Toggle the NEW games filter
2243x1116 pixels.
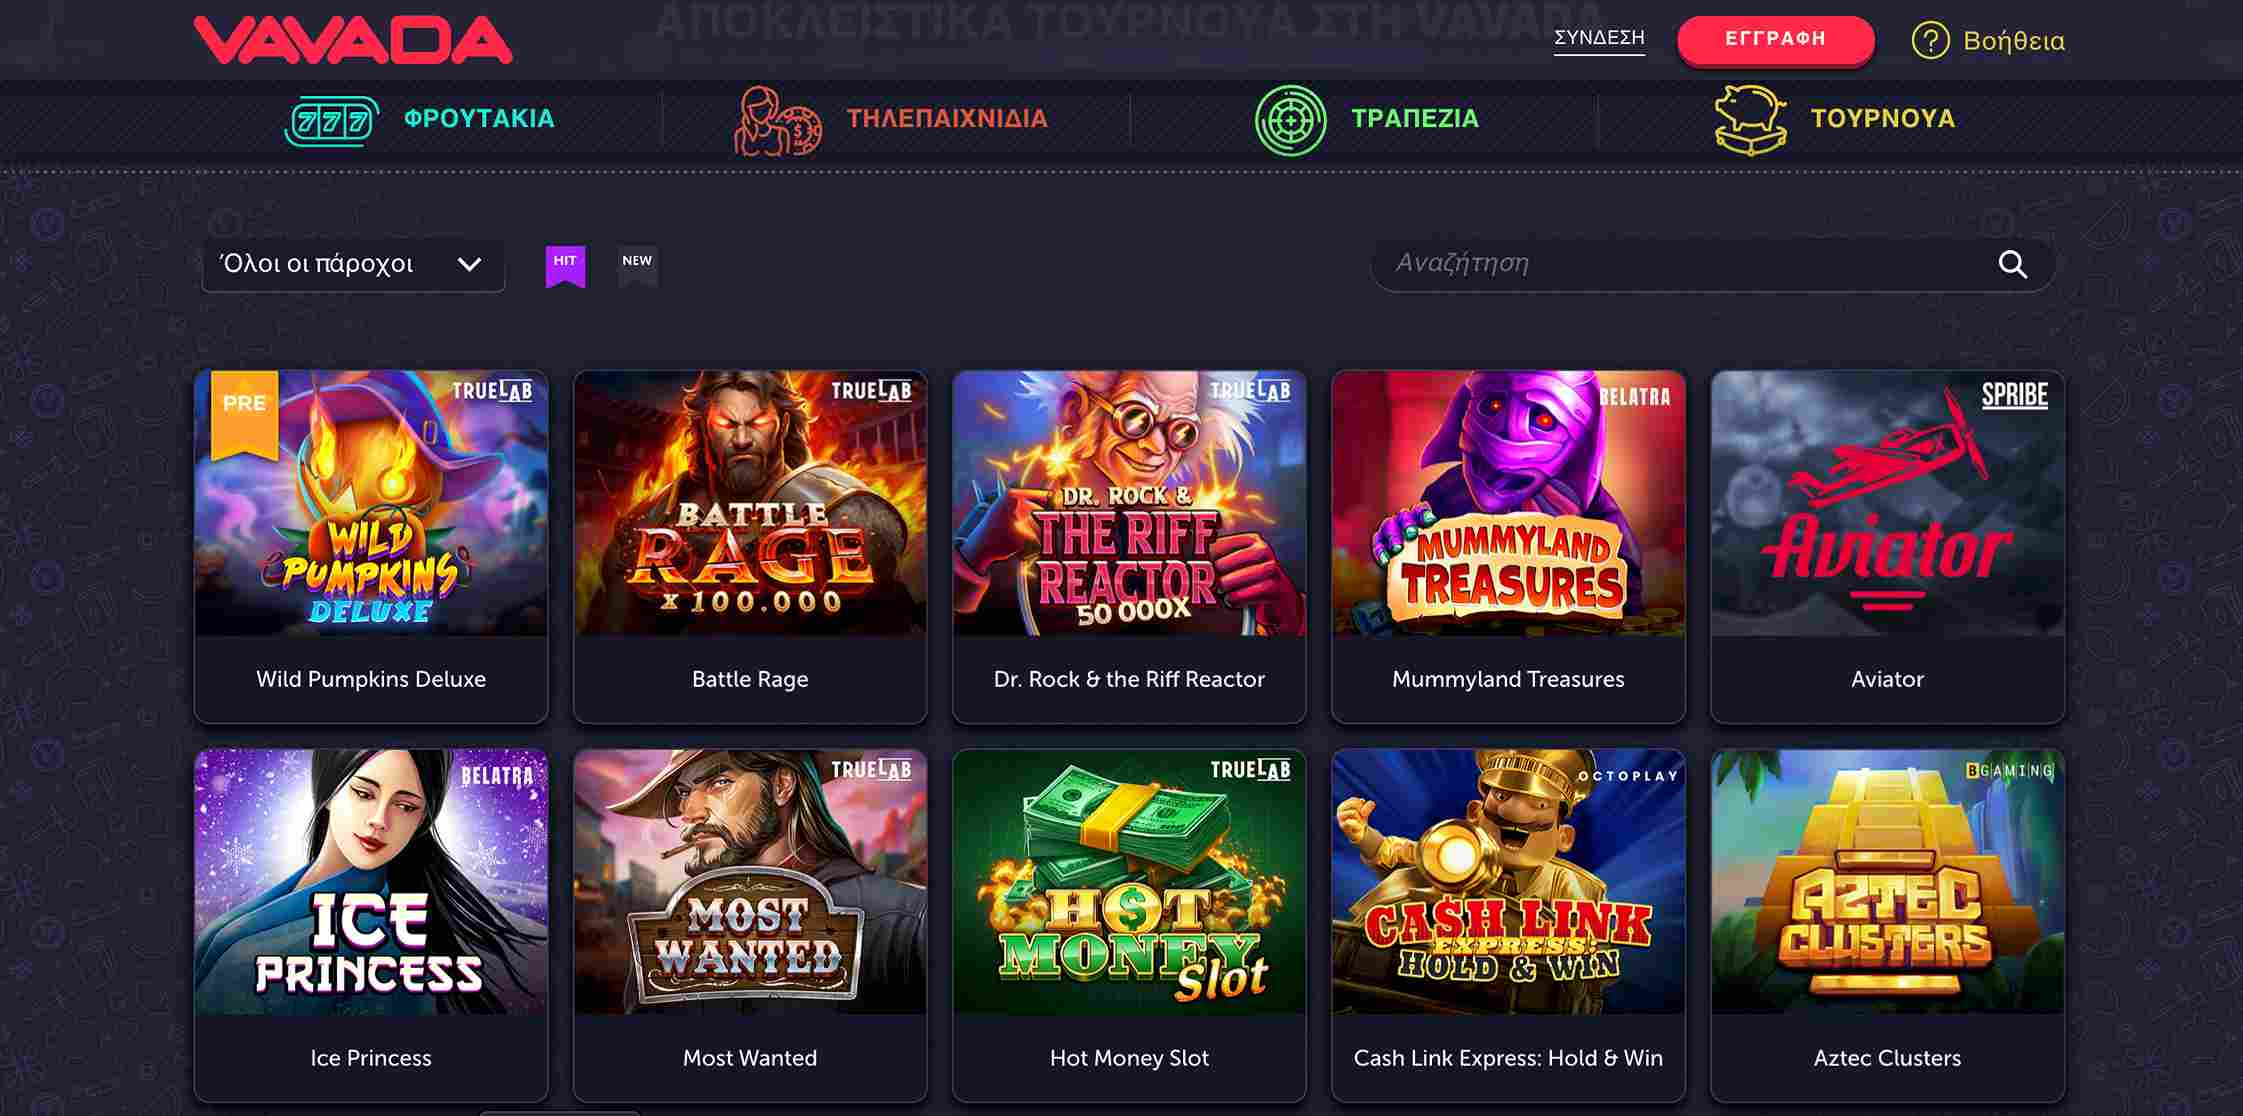coord(637,264)
